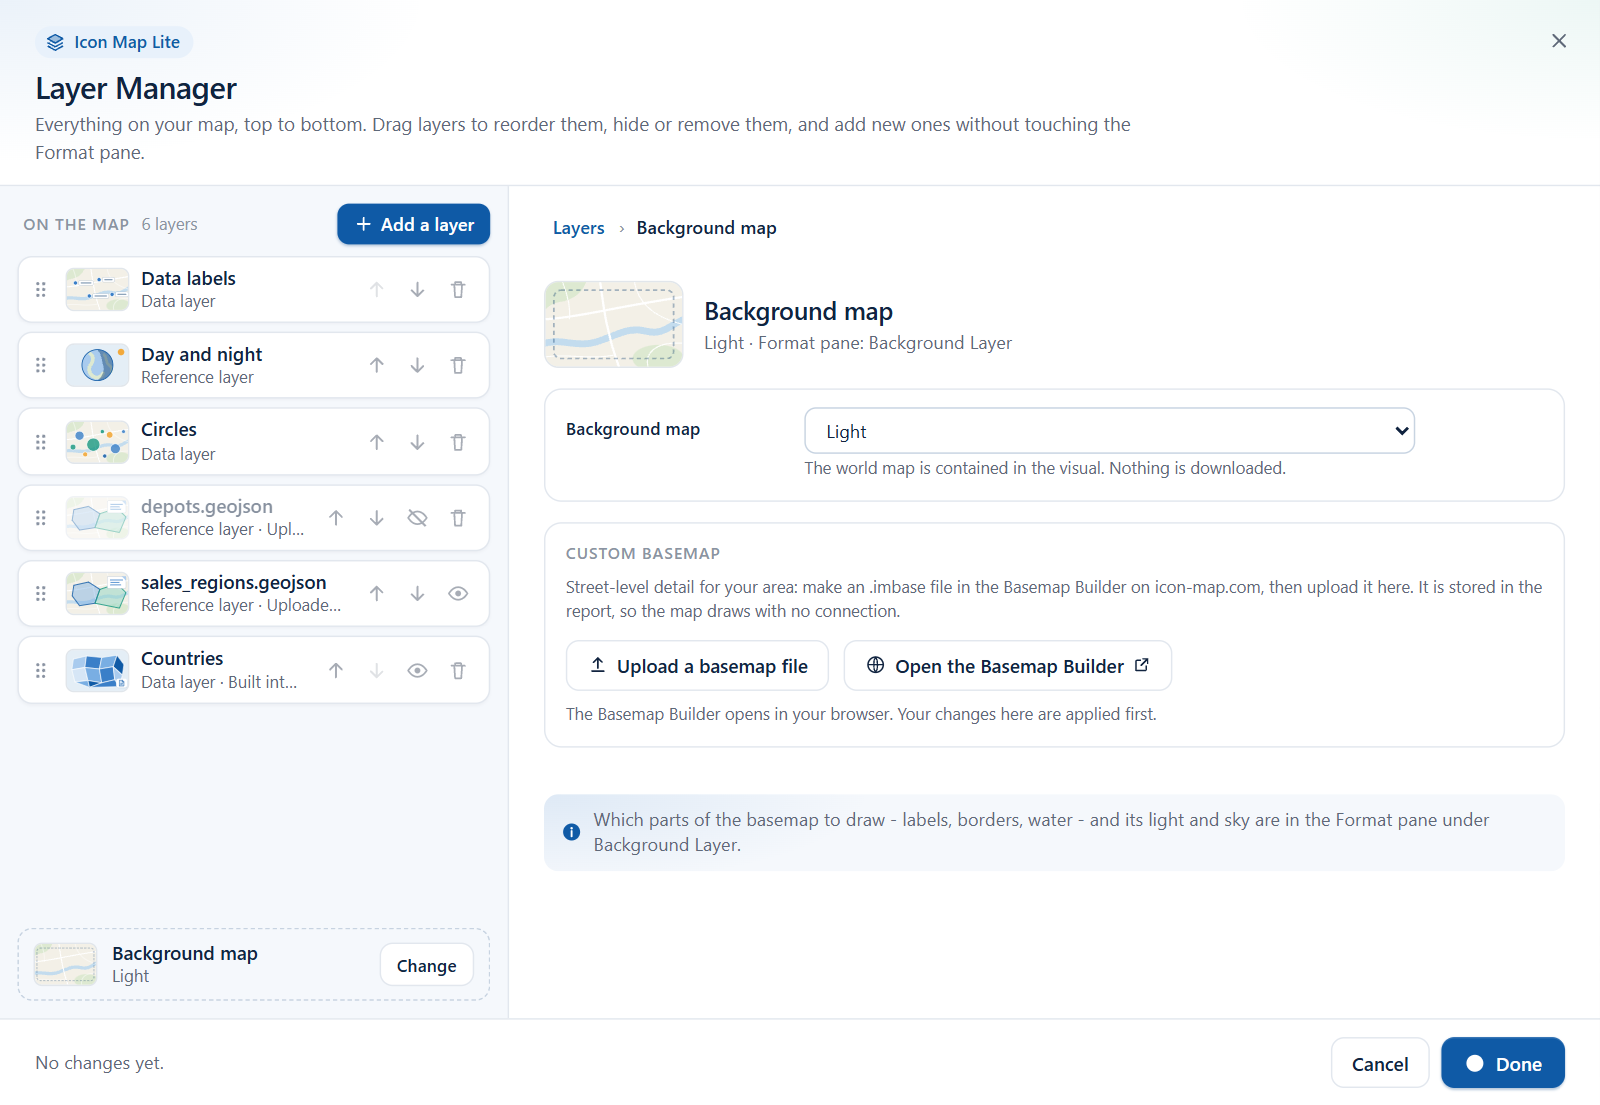Go back to Layers via breadcrumb
The width and height of the screenshot is (1600, 1105).
(579, 228)
